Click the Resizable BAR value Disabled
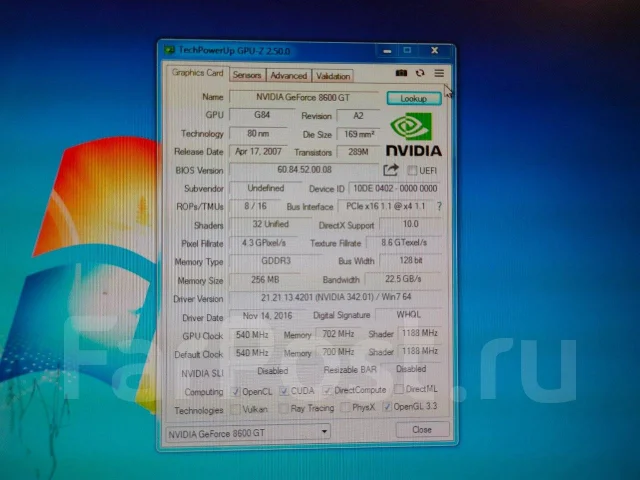This screenshot has height=480, width=640. 411,369
